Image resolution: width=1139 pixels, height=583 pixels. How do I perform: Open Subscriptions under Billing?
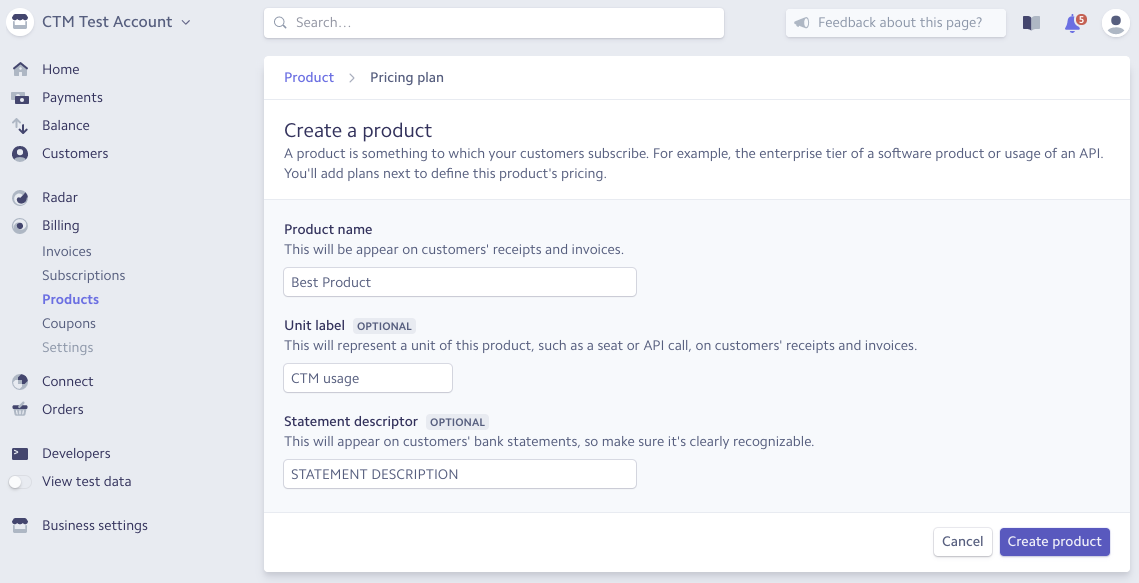pos(84,275)
